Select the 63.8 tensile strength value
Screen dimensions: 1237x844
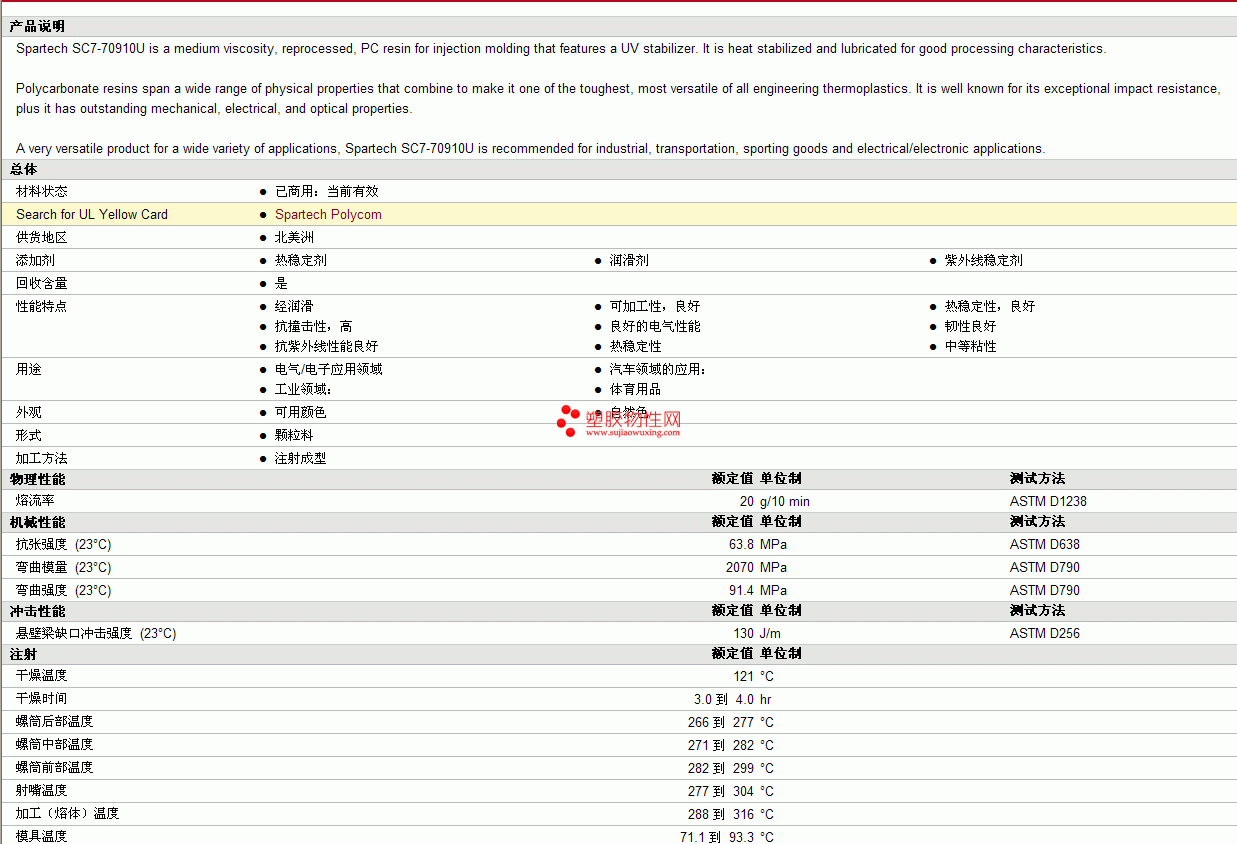coord(741,544)
